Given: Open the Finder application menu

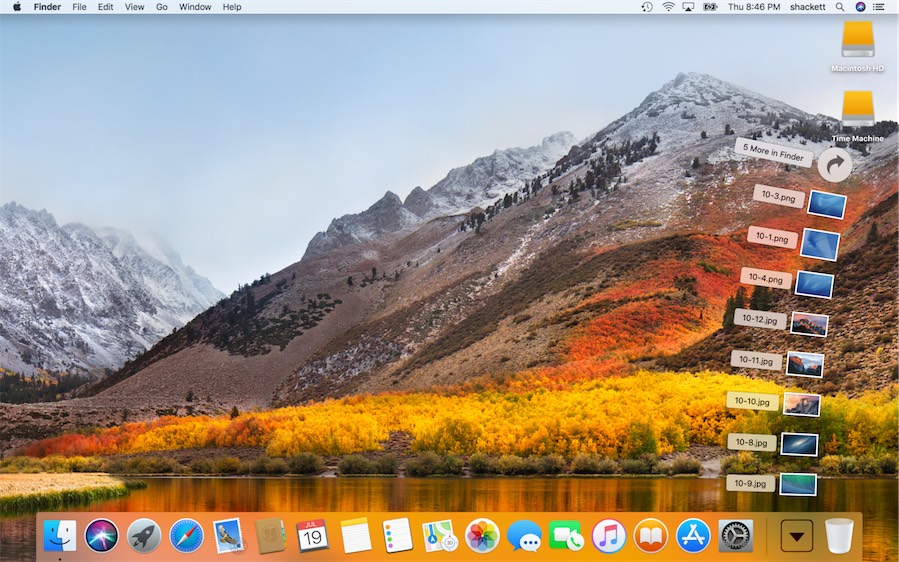Looking at the screenshot, I should pyautogui.click(x=47, y=7).
